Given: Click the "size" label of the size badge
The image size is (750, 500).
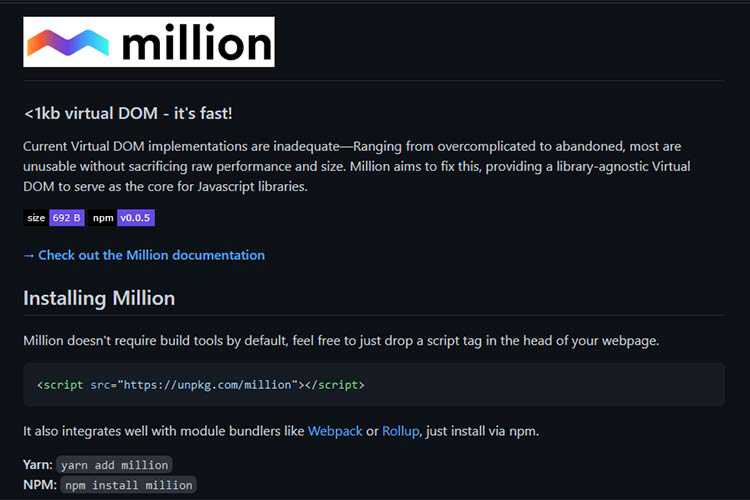Looking at the screenshot, I should [x=36, y=218].
